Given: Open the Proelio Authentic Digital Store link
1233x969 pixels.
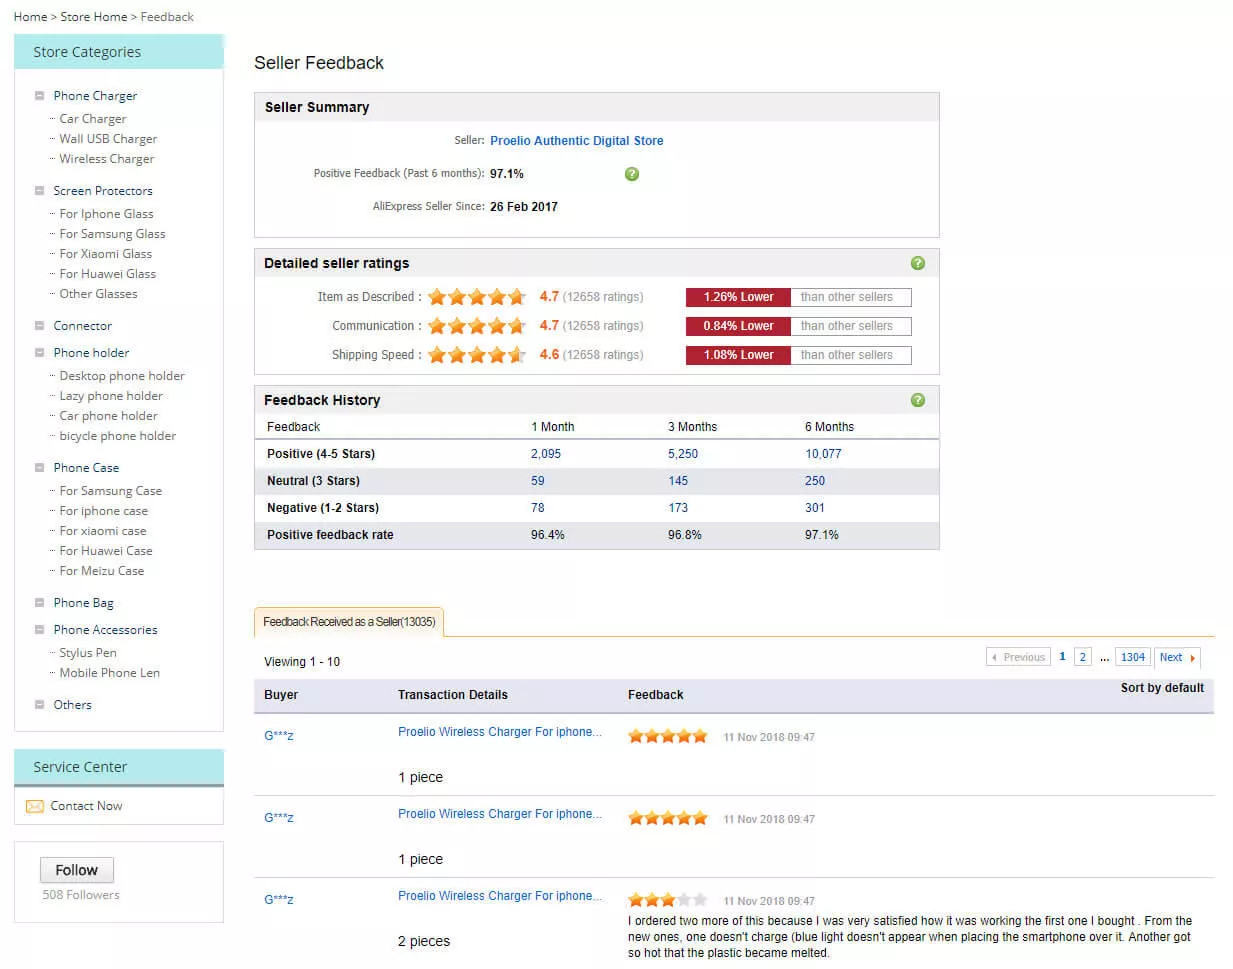Looking at the screenshot, I should [x=577, y=141].
